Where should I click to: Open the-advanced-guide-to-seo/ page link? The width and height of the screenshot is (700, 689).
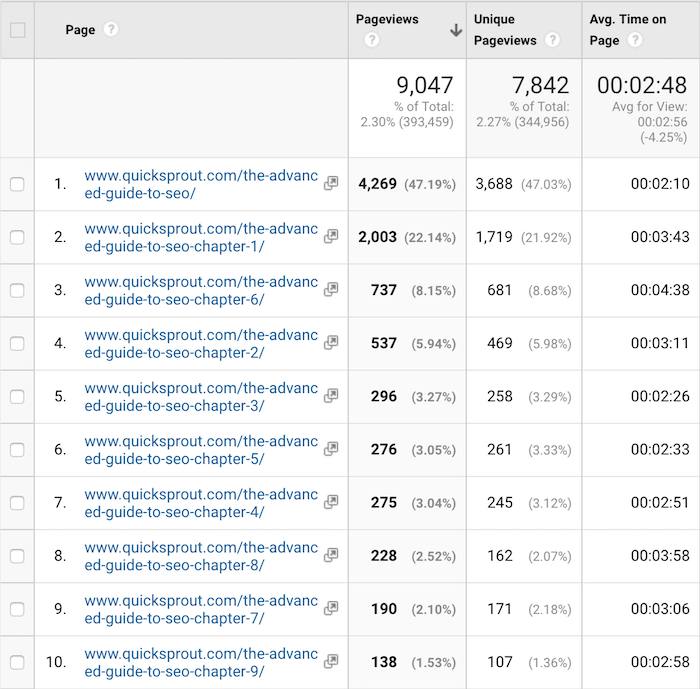click(x=201, y=184)
